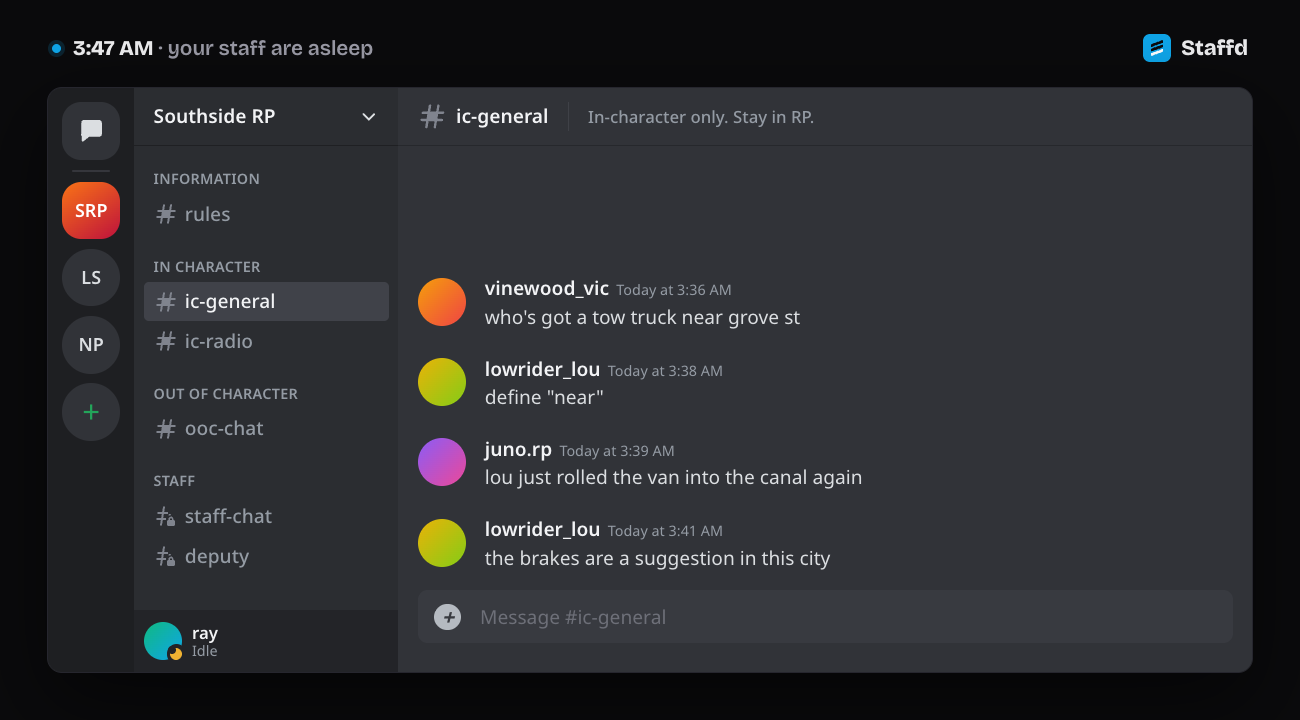
Task: Switch to the LS server
Action: pos(91,277)
